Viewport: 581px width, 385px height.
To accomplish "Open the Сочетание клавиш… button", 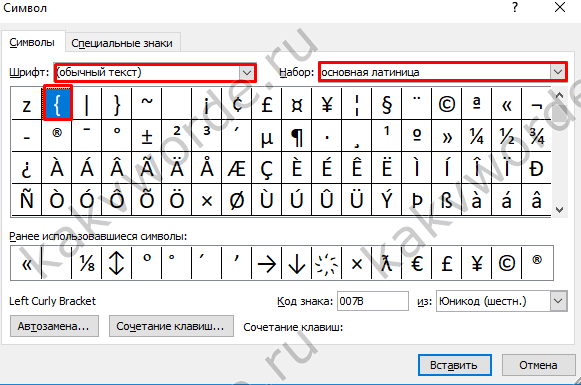I will [171, 326].
